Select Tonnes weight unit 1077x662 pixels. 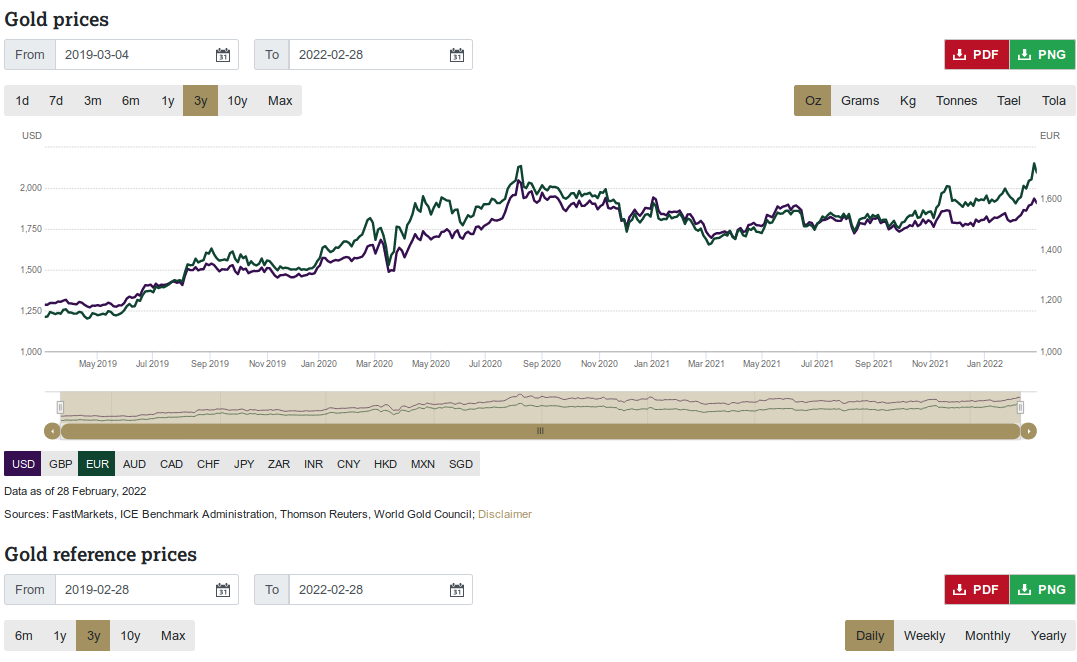(956, 101)
